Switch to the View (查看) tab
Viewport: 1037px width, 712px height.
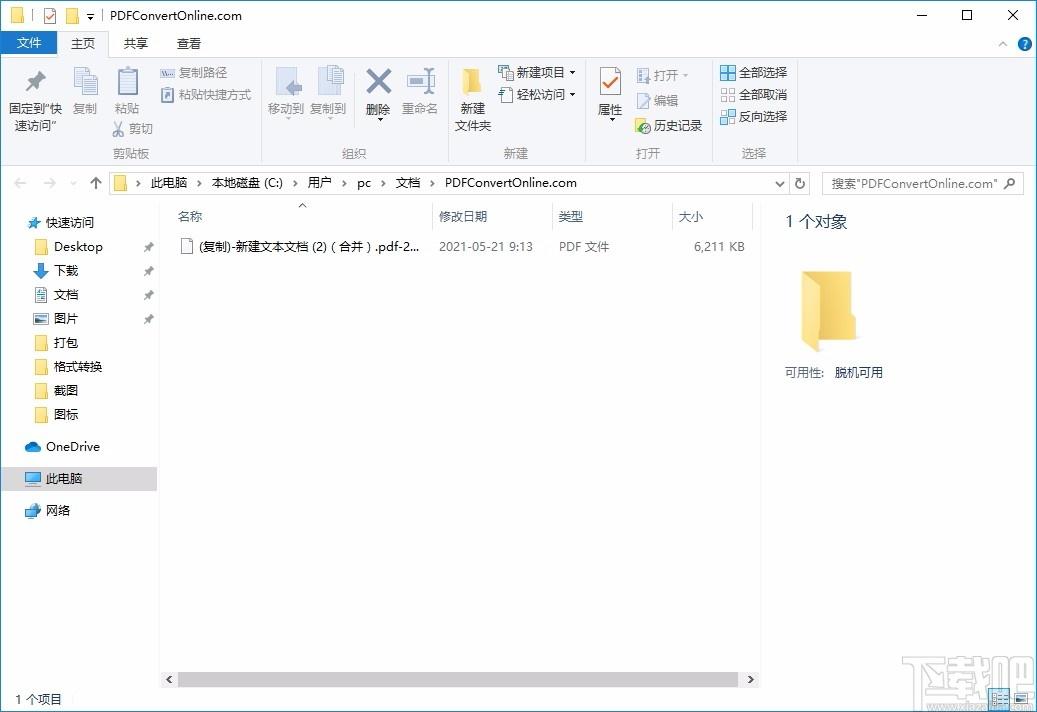(188, 44)
